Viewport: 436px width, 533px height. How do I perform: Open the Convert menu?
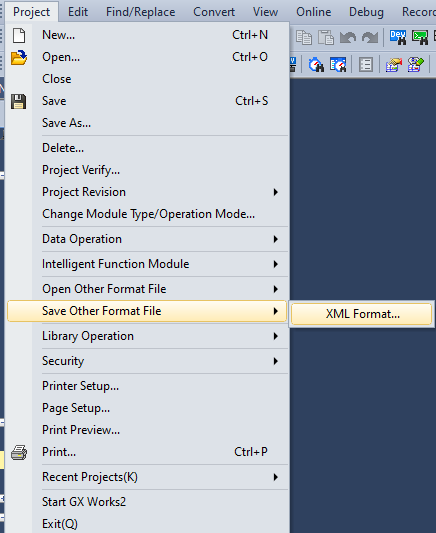214,12
